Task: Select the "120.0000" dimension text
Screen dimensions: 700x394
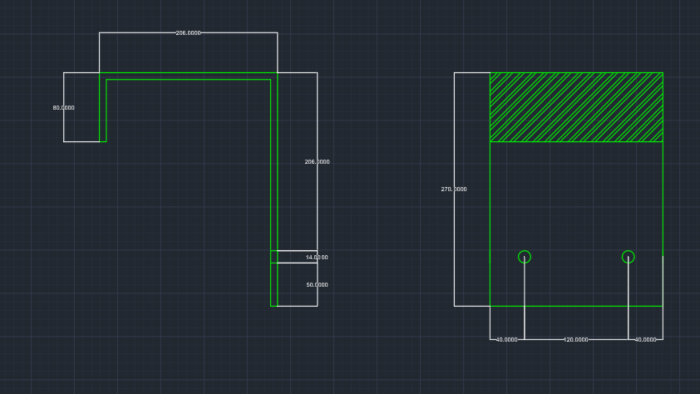Action: [x=576, y=340]
